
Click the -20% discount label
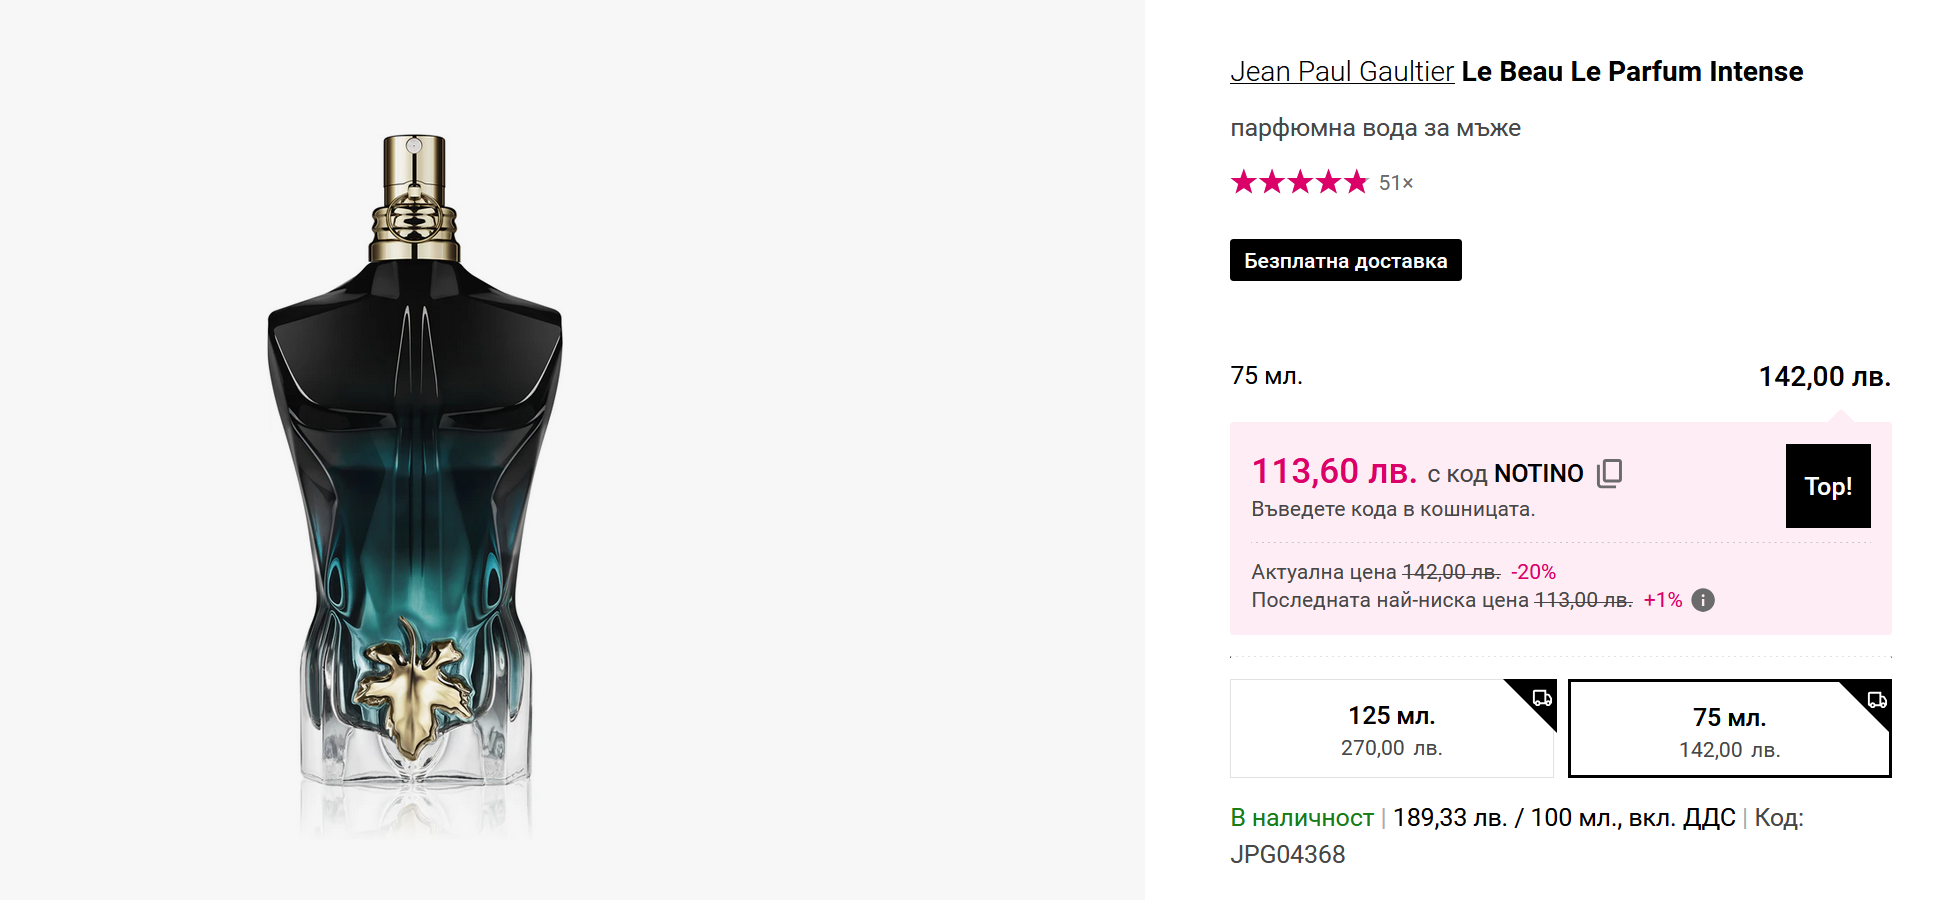coord(1533,572)
